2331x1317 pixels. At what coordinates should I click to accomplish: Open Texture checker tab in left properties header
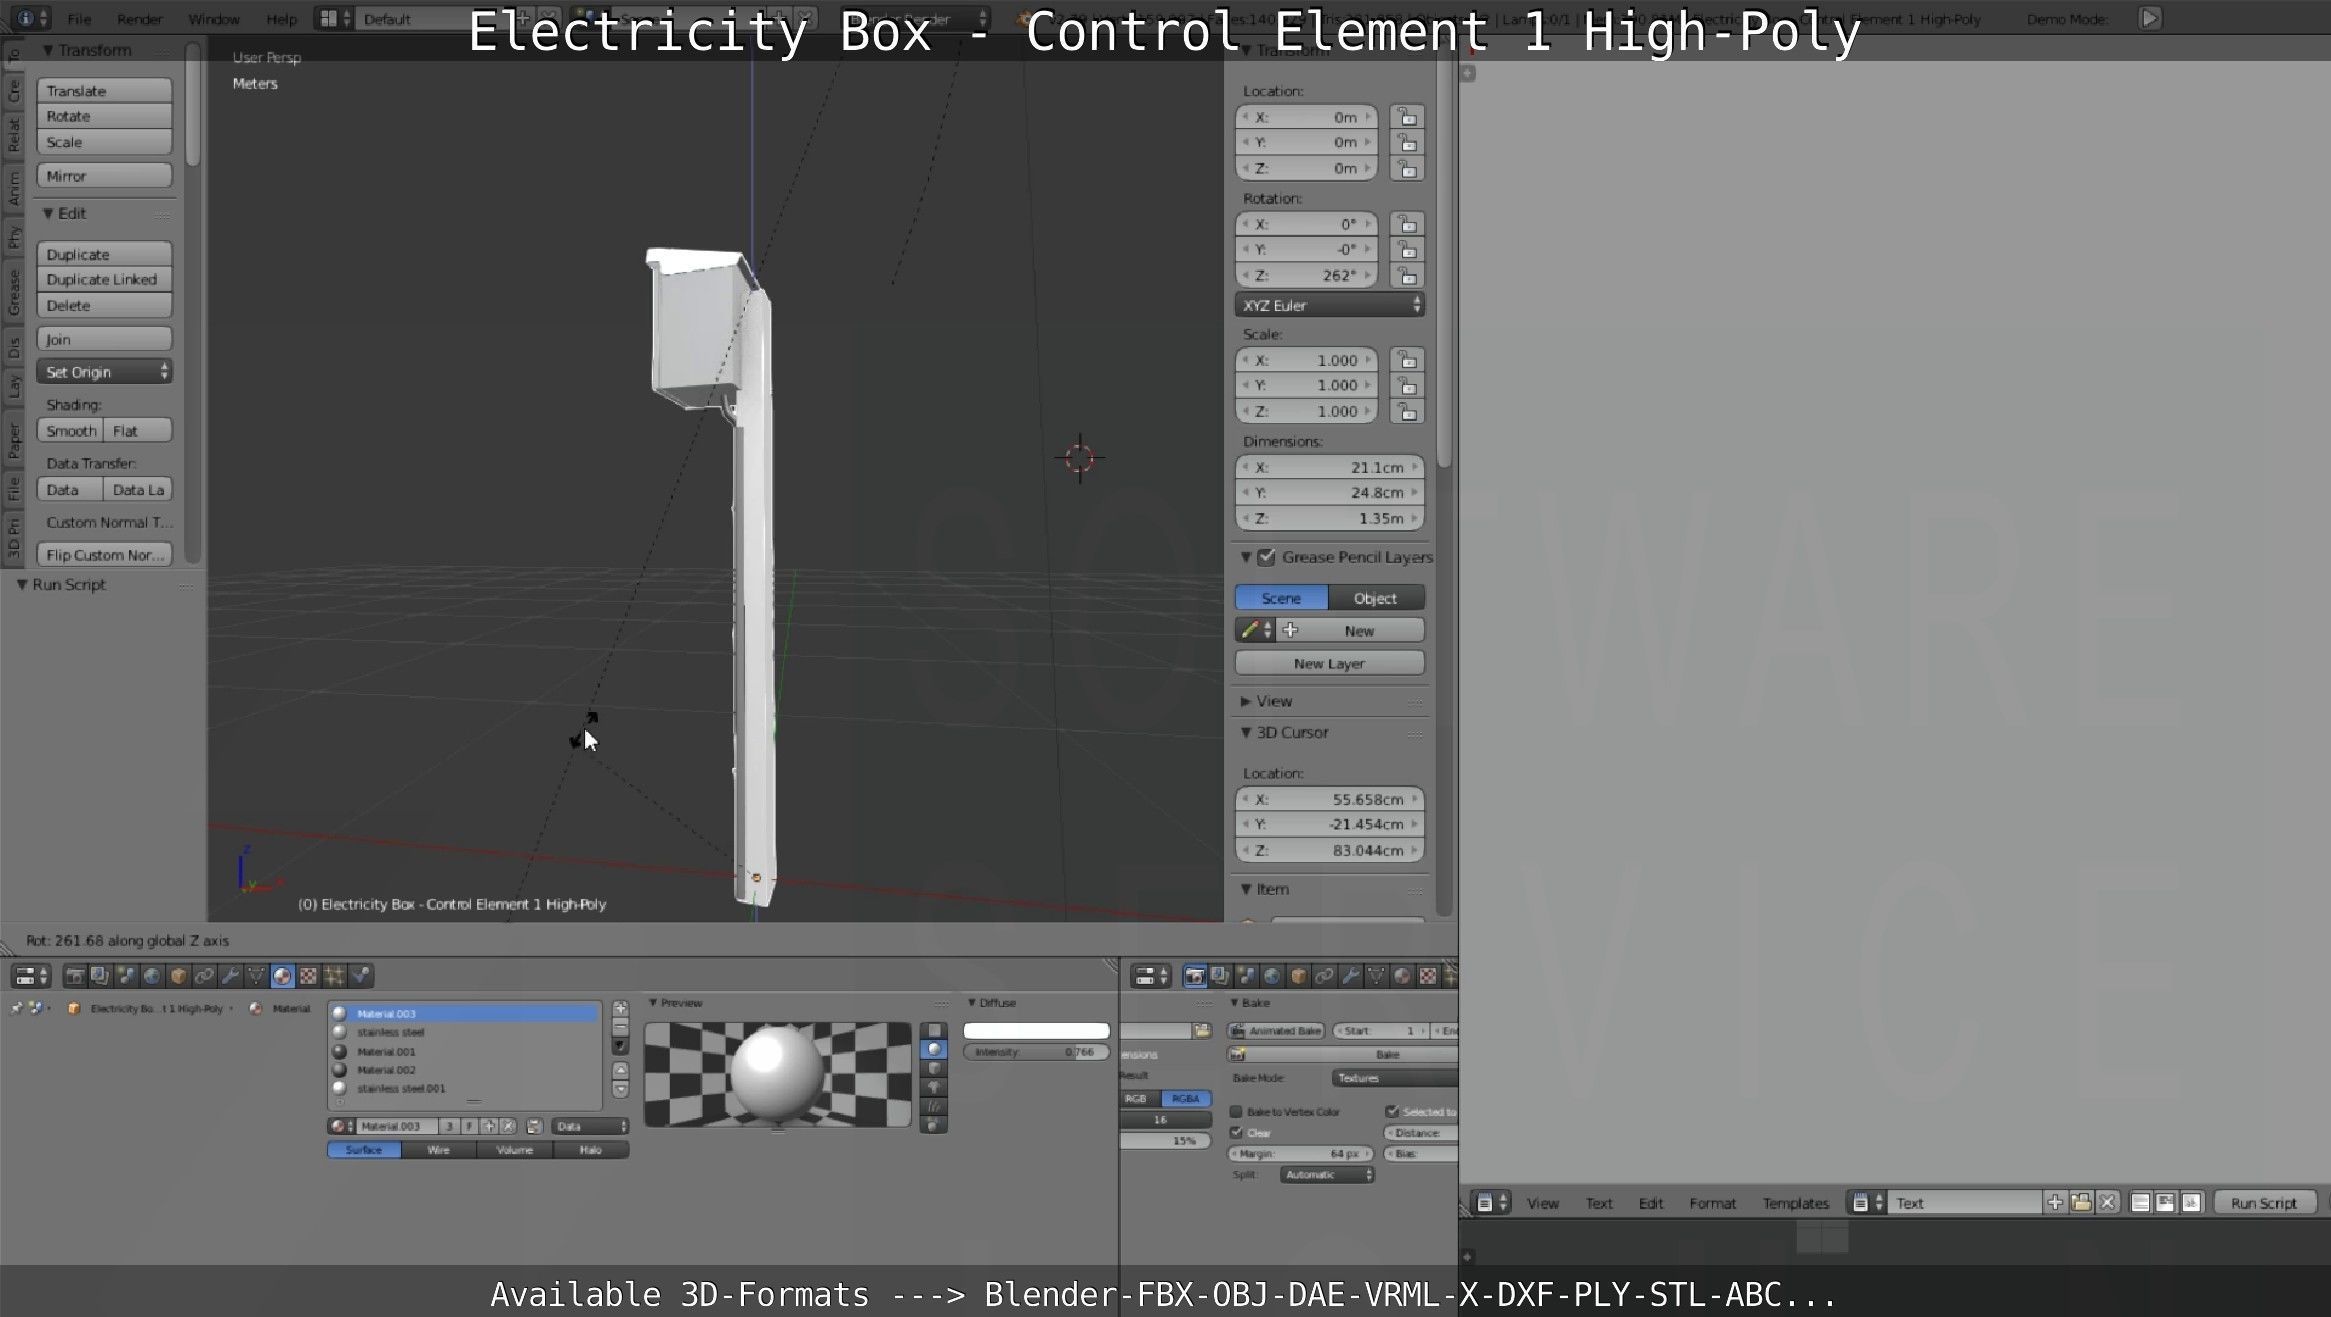308,976
